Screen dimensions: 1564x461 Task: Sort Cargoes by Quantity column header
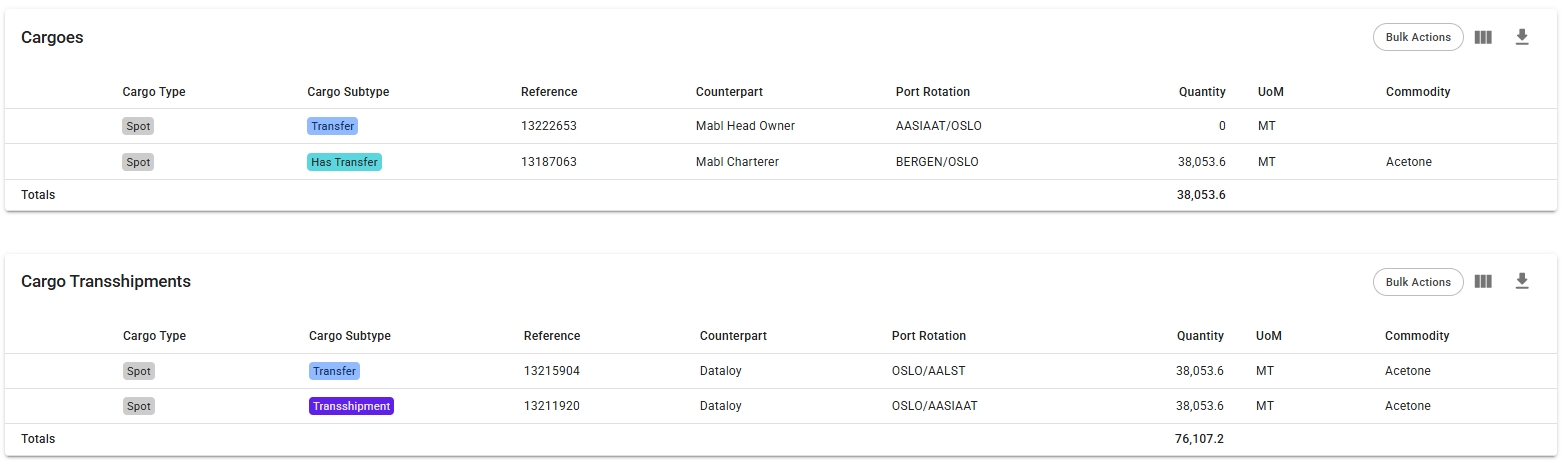pos(1202,92)
